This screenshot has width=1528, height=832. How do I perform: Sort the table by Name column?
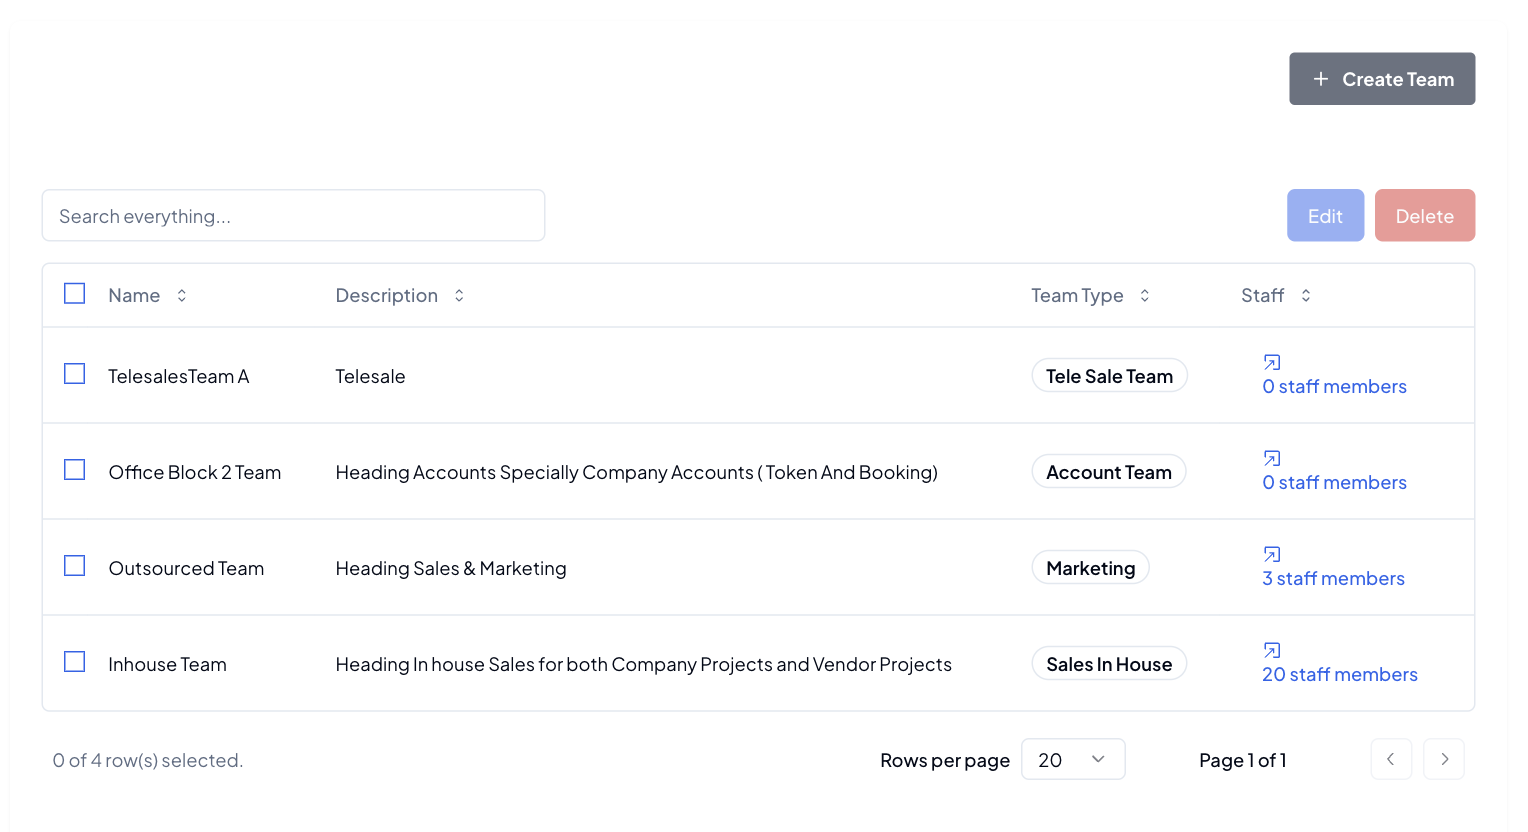coord(181,296)
